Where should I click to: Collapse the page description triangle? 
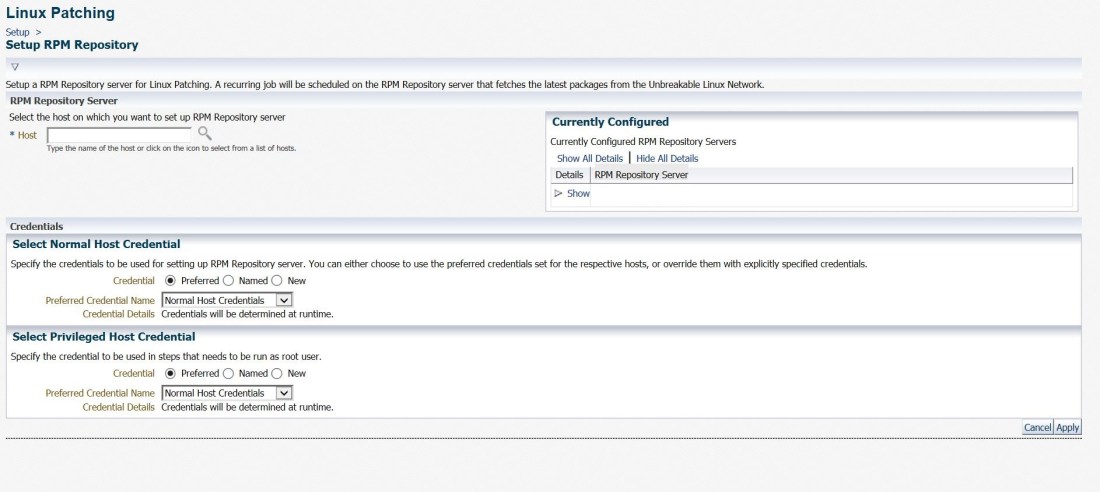tap(14, 66)
